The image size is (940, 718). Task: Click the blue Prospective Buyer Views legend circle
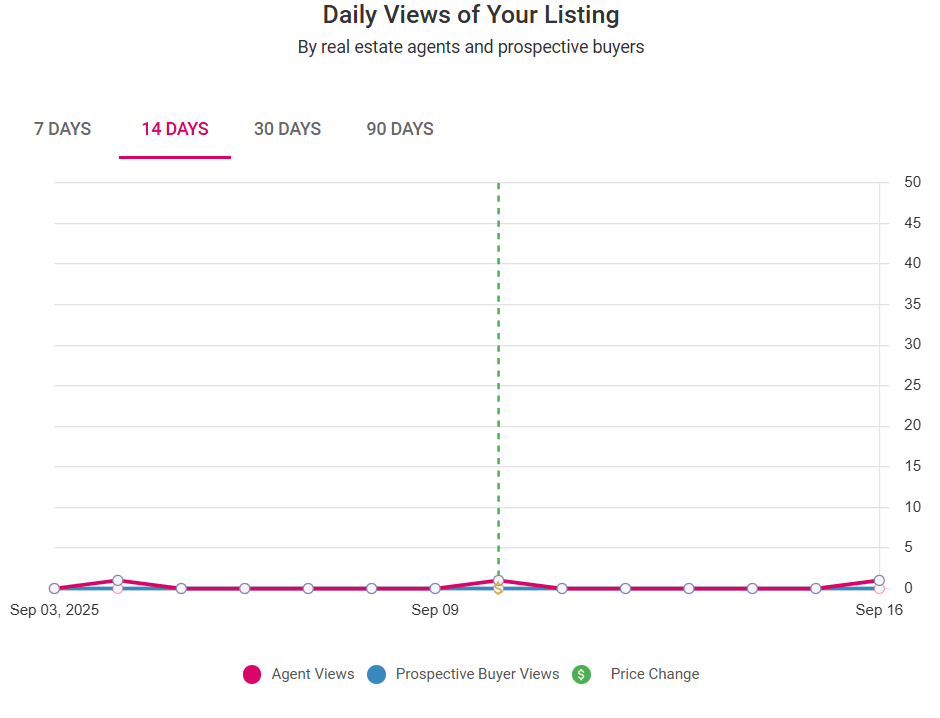(x=377, y=675)
